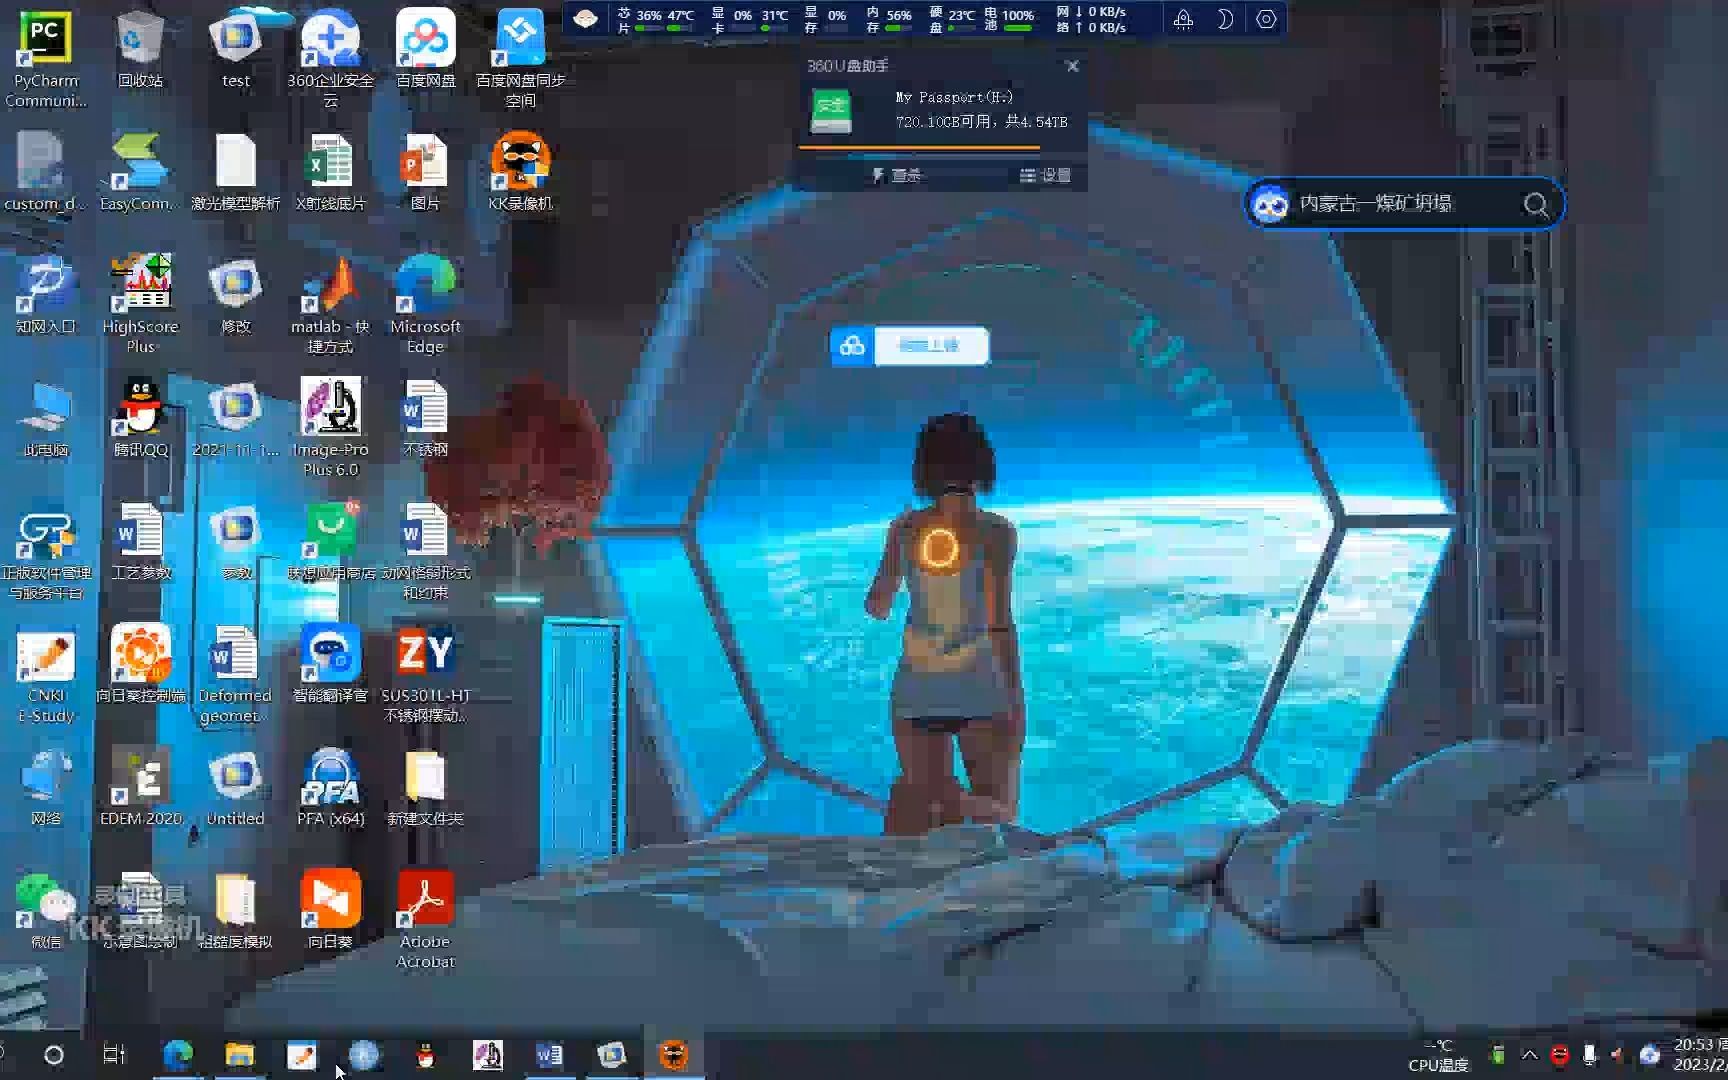Open KK录像机 taskbar icon
This screenshot has height=1080, width=1728.
coord(673,1055)
